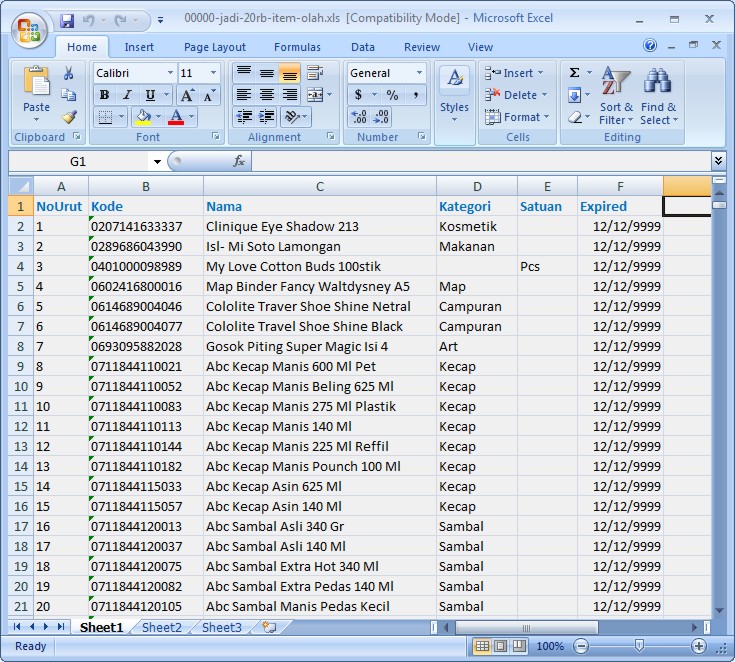The image size is (735, 662).
Task: Open the font name Calibri dropdown
Action: tap(169, 73)
